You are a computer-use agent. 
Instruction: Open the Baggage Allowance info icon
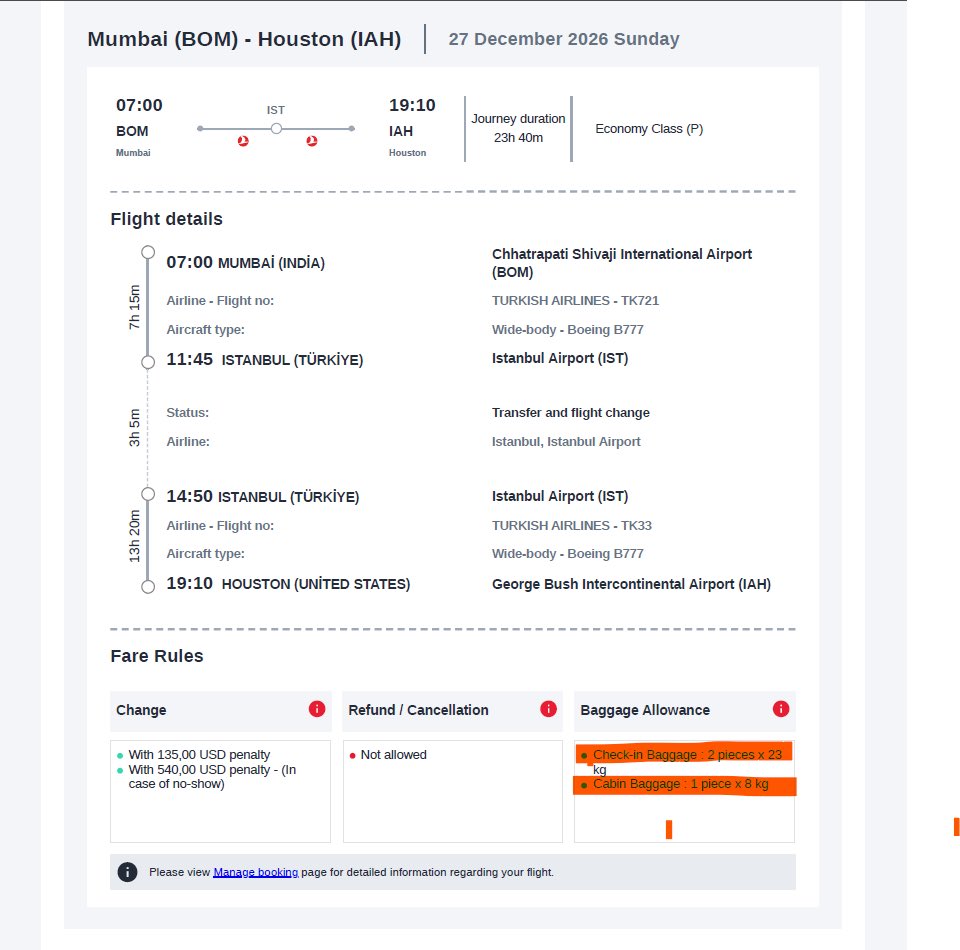[x=781, y=709]
